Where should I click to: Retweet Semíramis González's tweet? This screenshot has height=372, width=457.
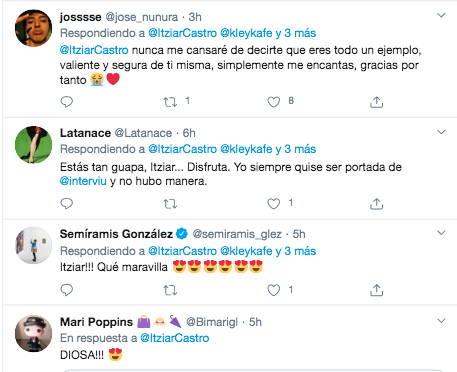coord(170,290)
